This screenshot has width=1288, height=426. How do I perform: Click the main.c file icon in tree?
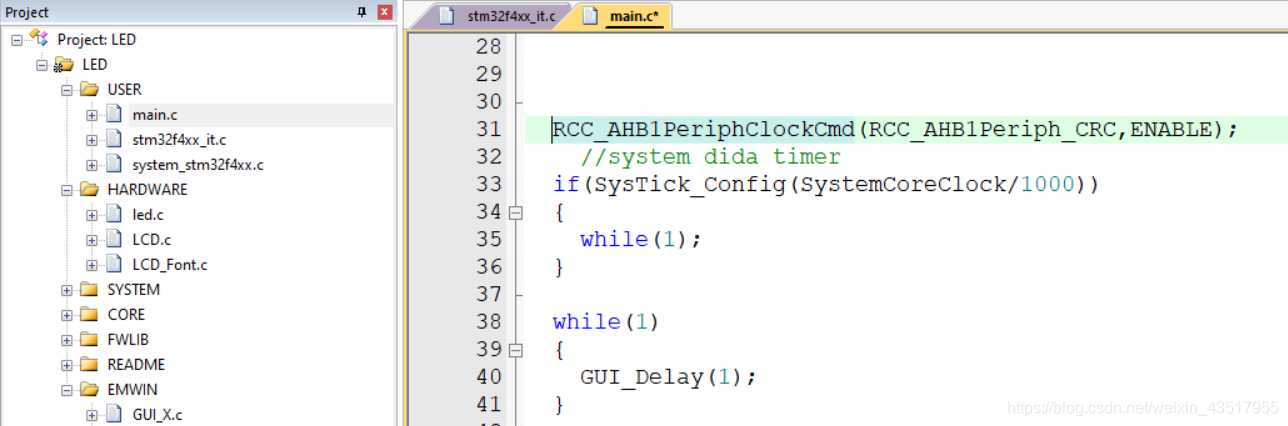click(113, 114)
